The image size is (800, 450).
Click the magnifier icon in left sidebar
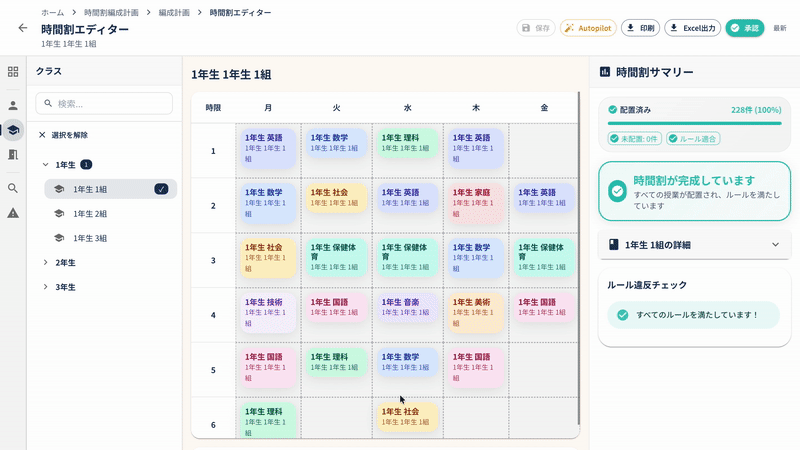13,188
